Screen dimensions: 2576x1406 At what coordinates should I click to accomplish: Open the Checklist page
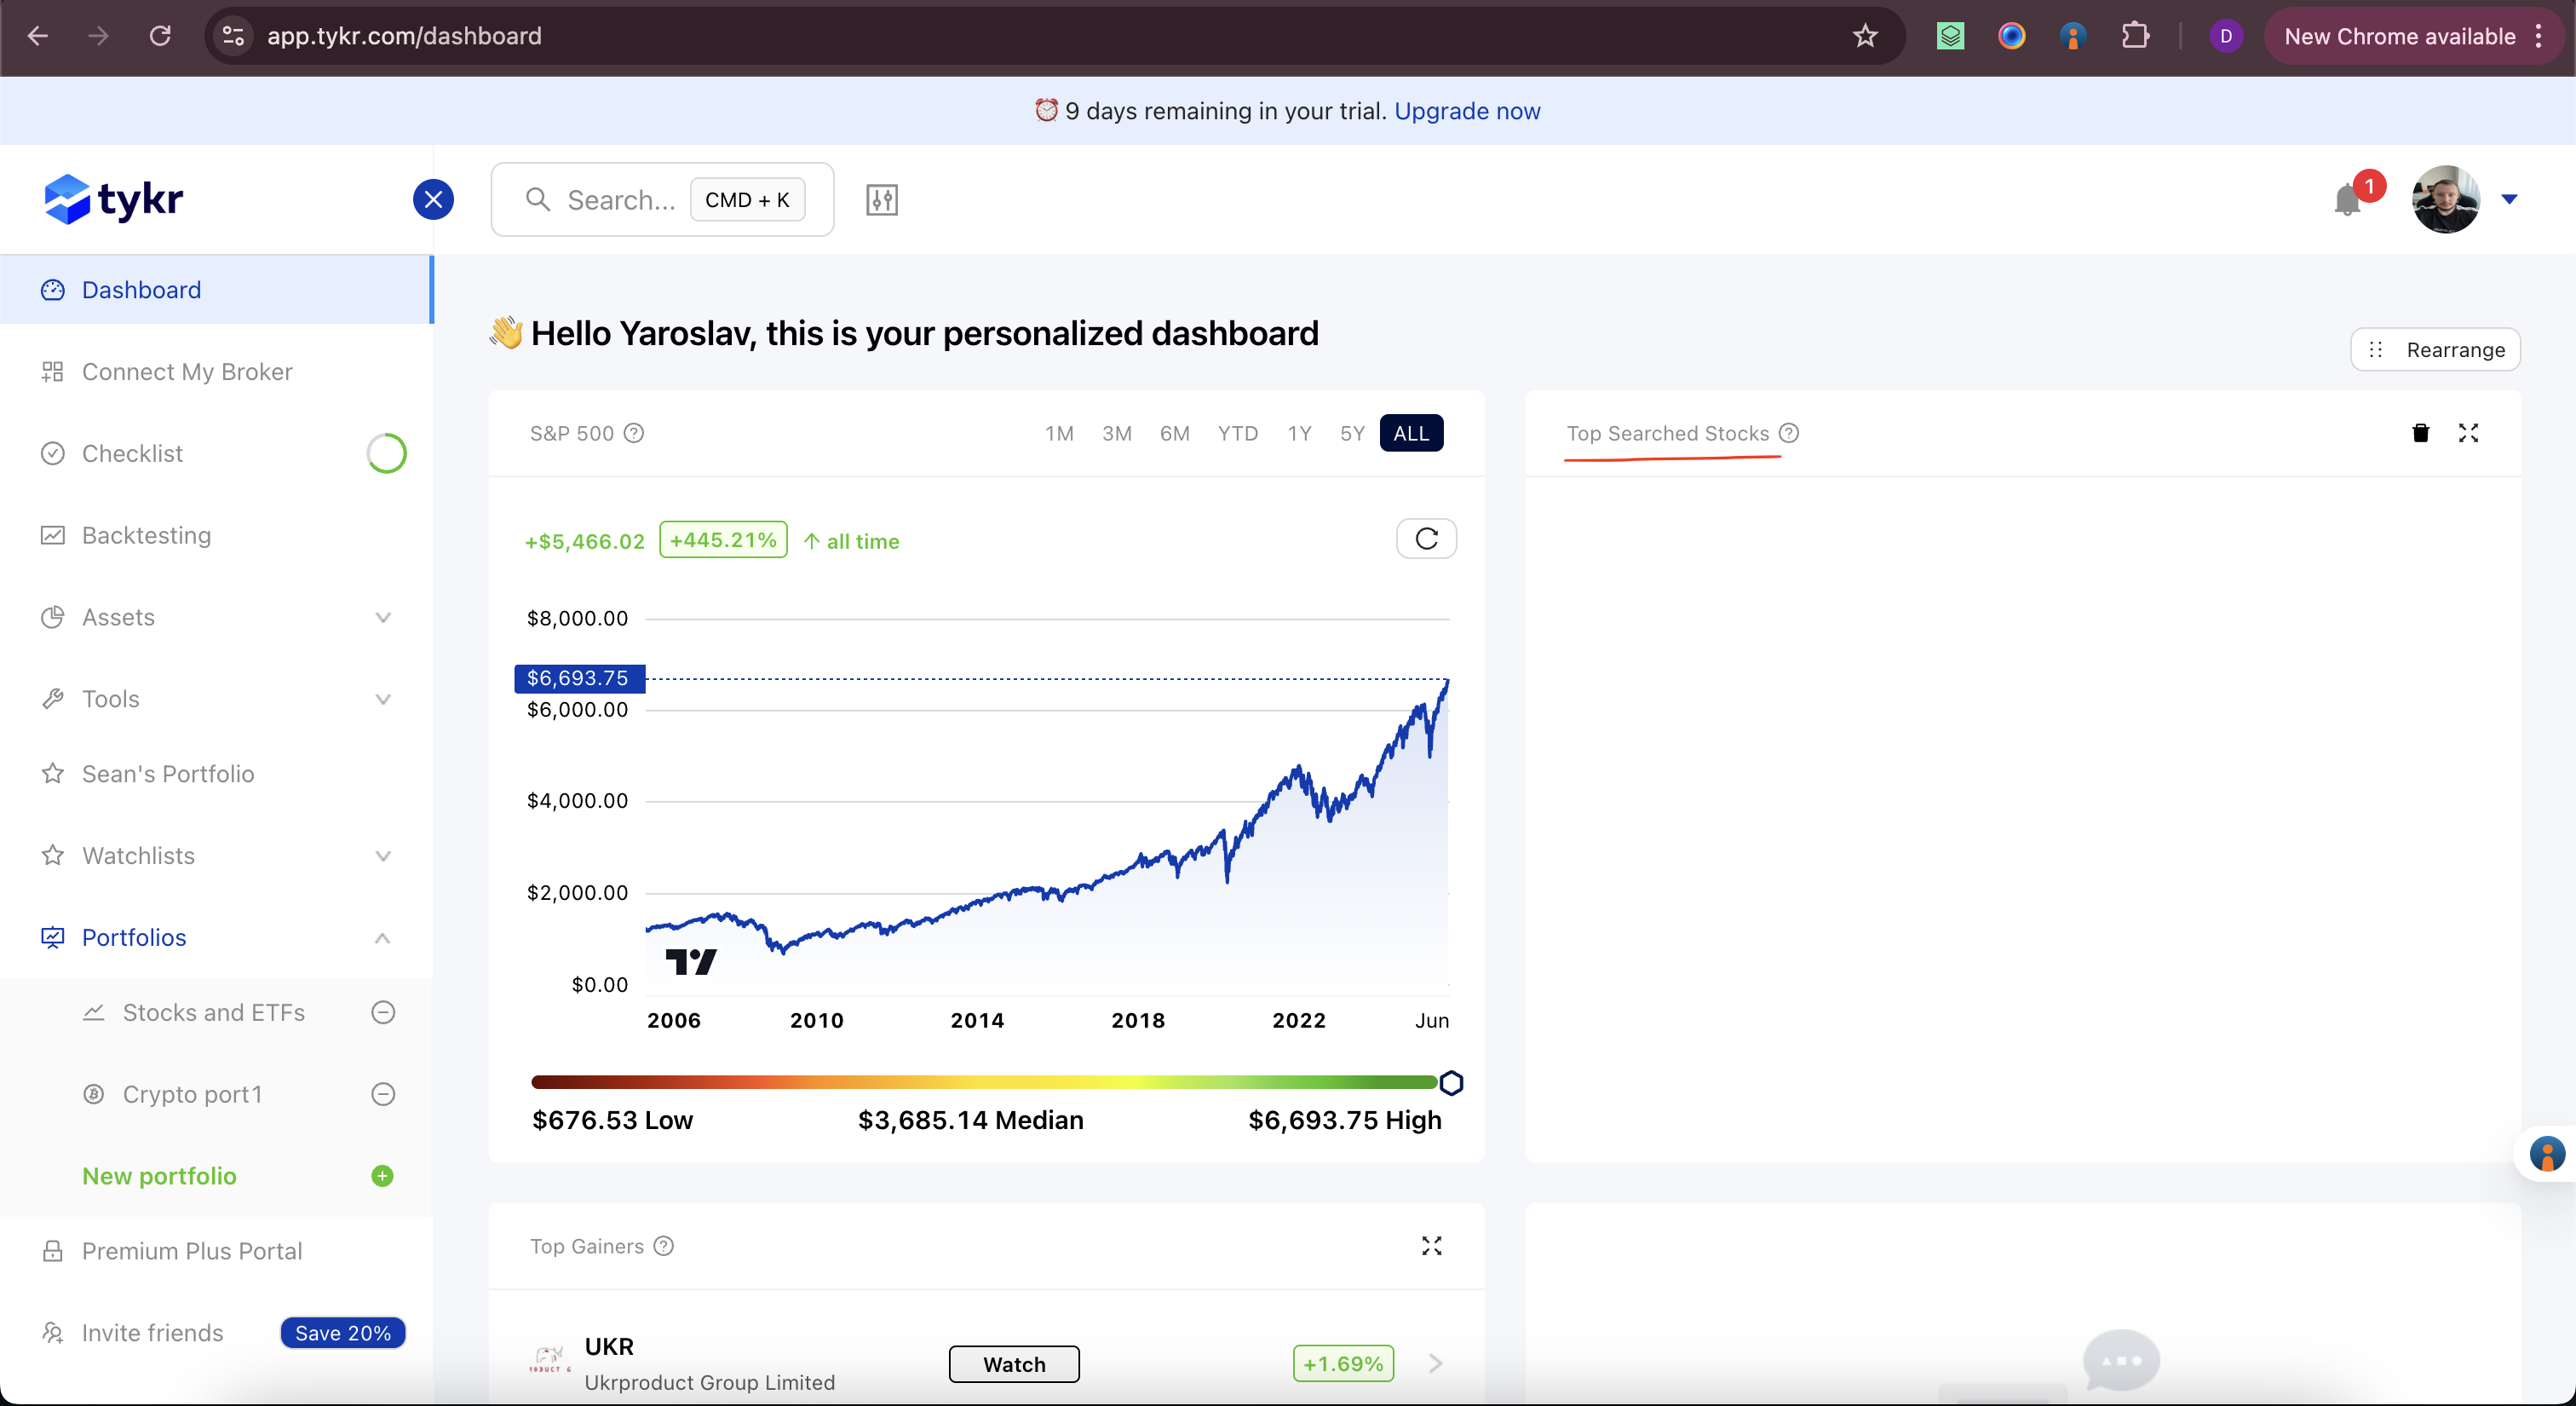pyautogui.click(x=132, y=454)
